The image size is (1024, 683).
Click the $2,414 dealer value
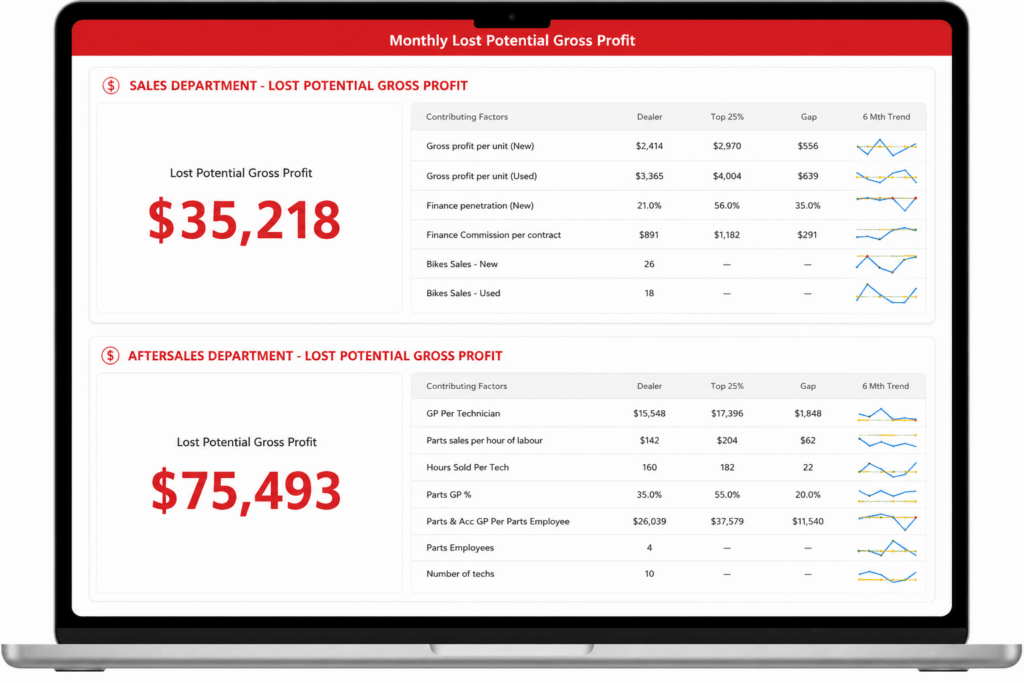(x=649, y=146)
